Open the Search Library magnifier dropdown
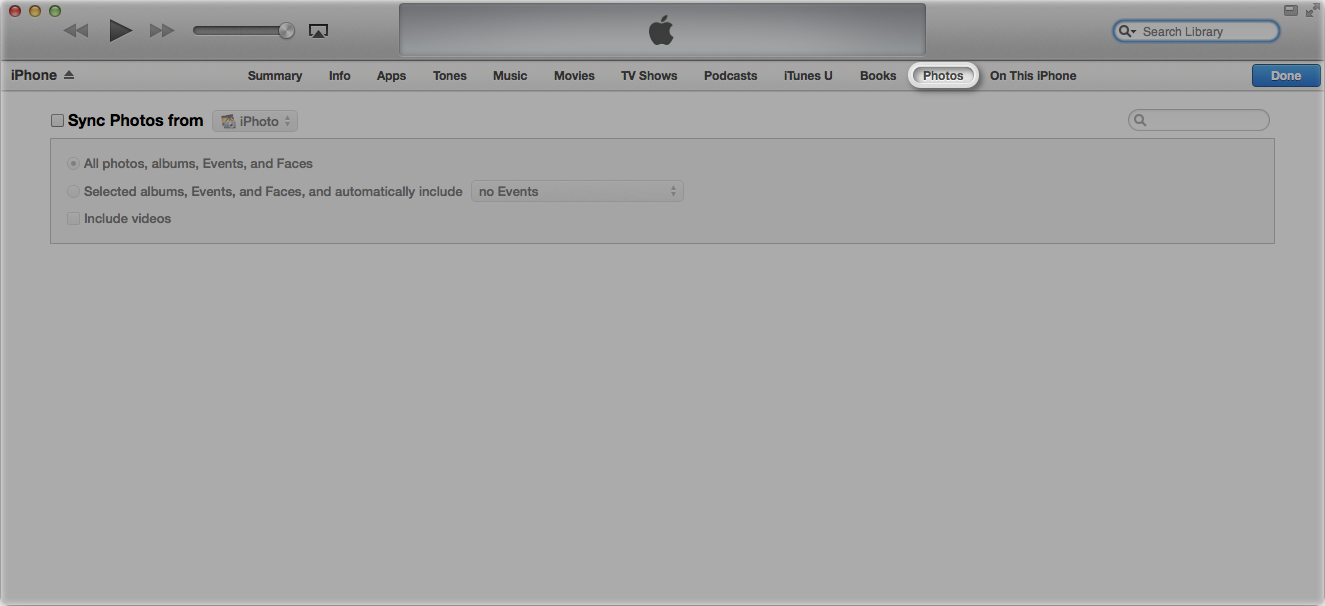This screenshot has width=1325, height=606. [x=1128, y=31]
